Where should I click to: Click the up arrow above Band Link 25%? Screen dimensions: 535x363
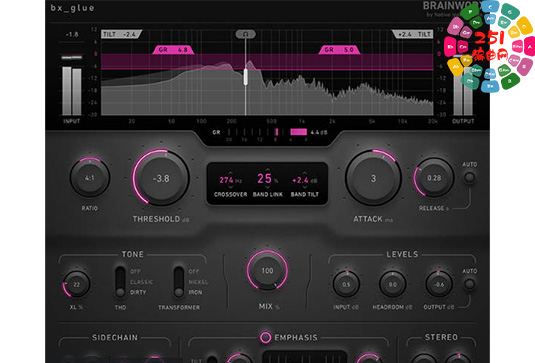point(267,169)
